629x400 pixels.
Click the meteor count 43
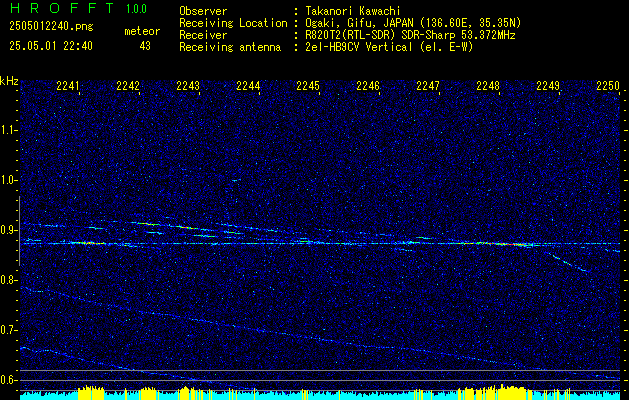coord(145,46)
